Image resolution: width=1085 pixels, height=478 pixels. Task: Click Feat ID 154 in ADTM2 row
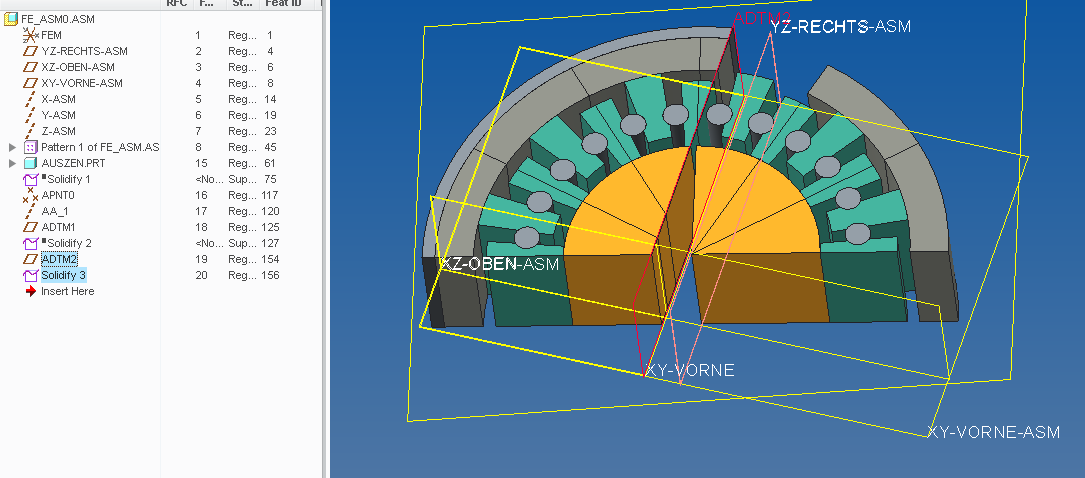271,259
